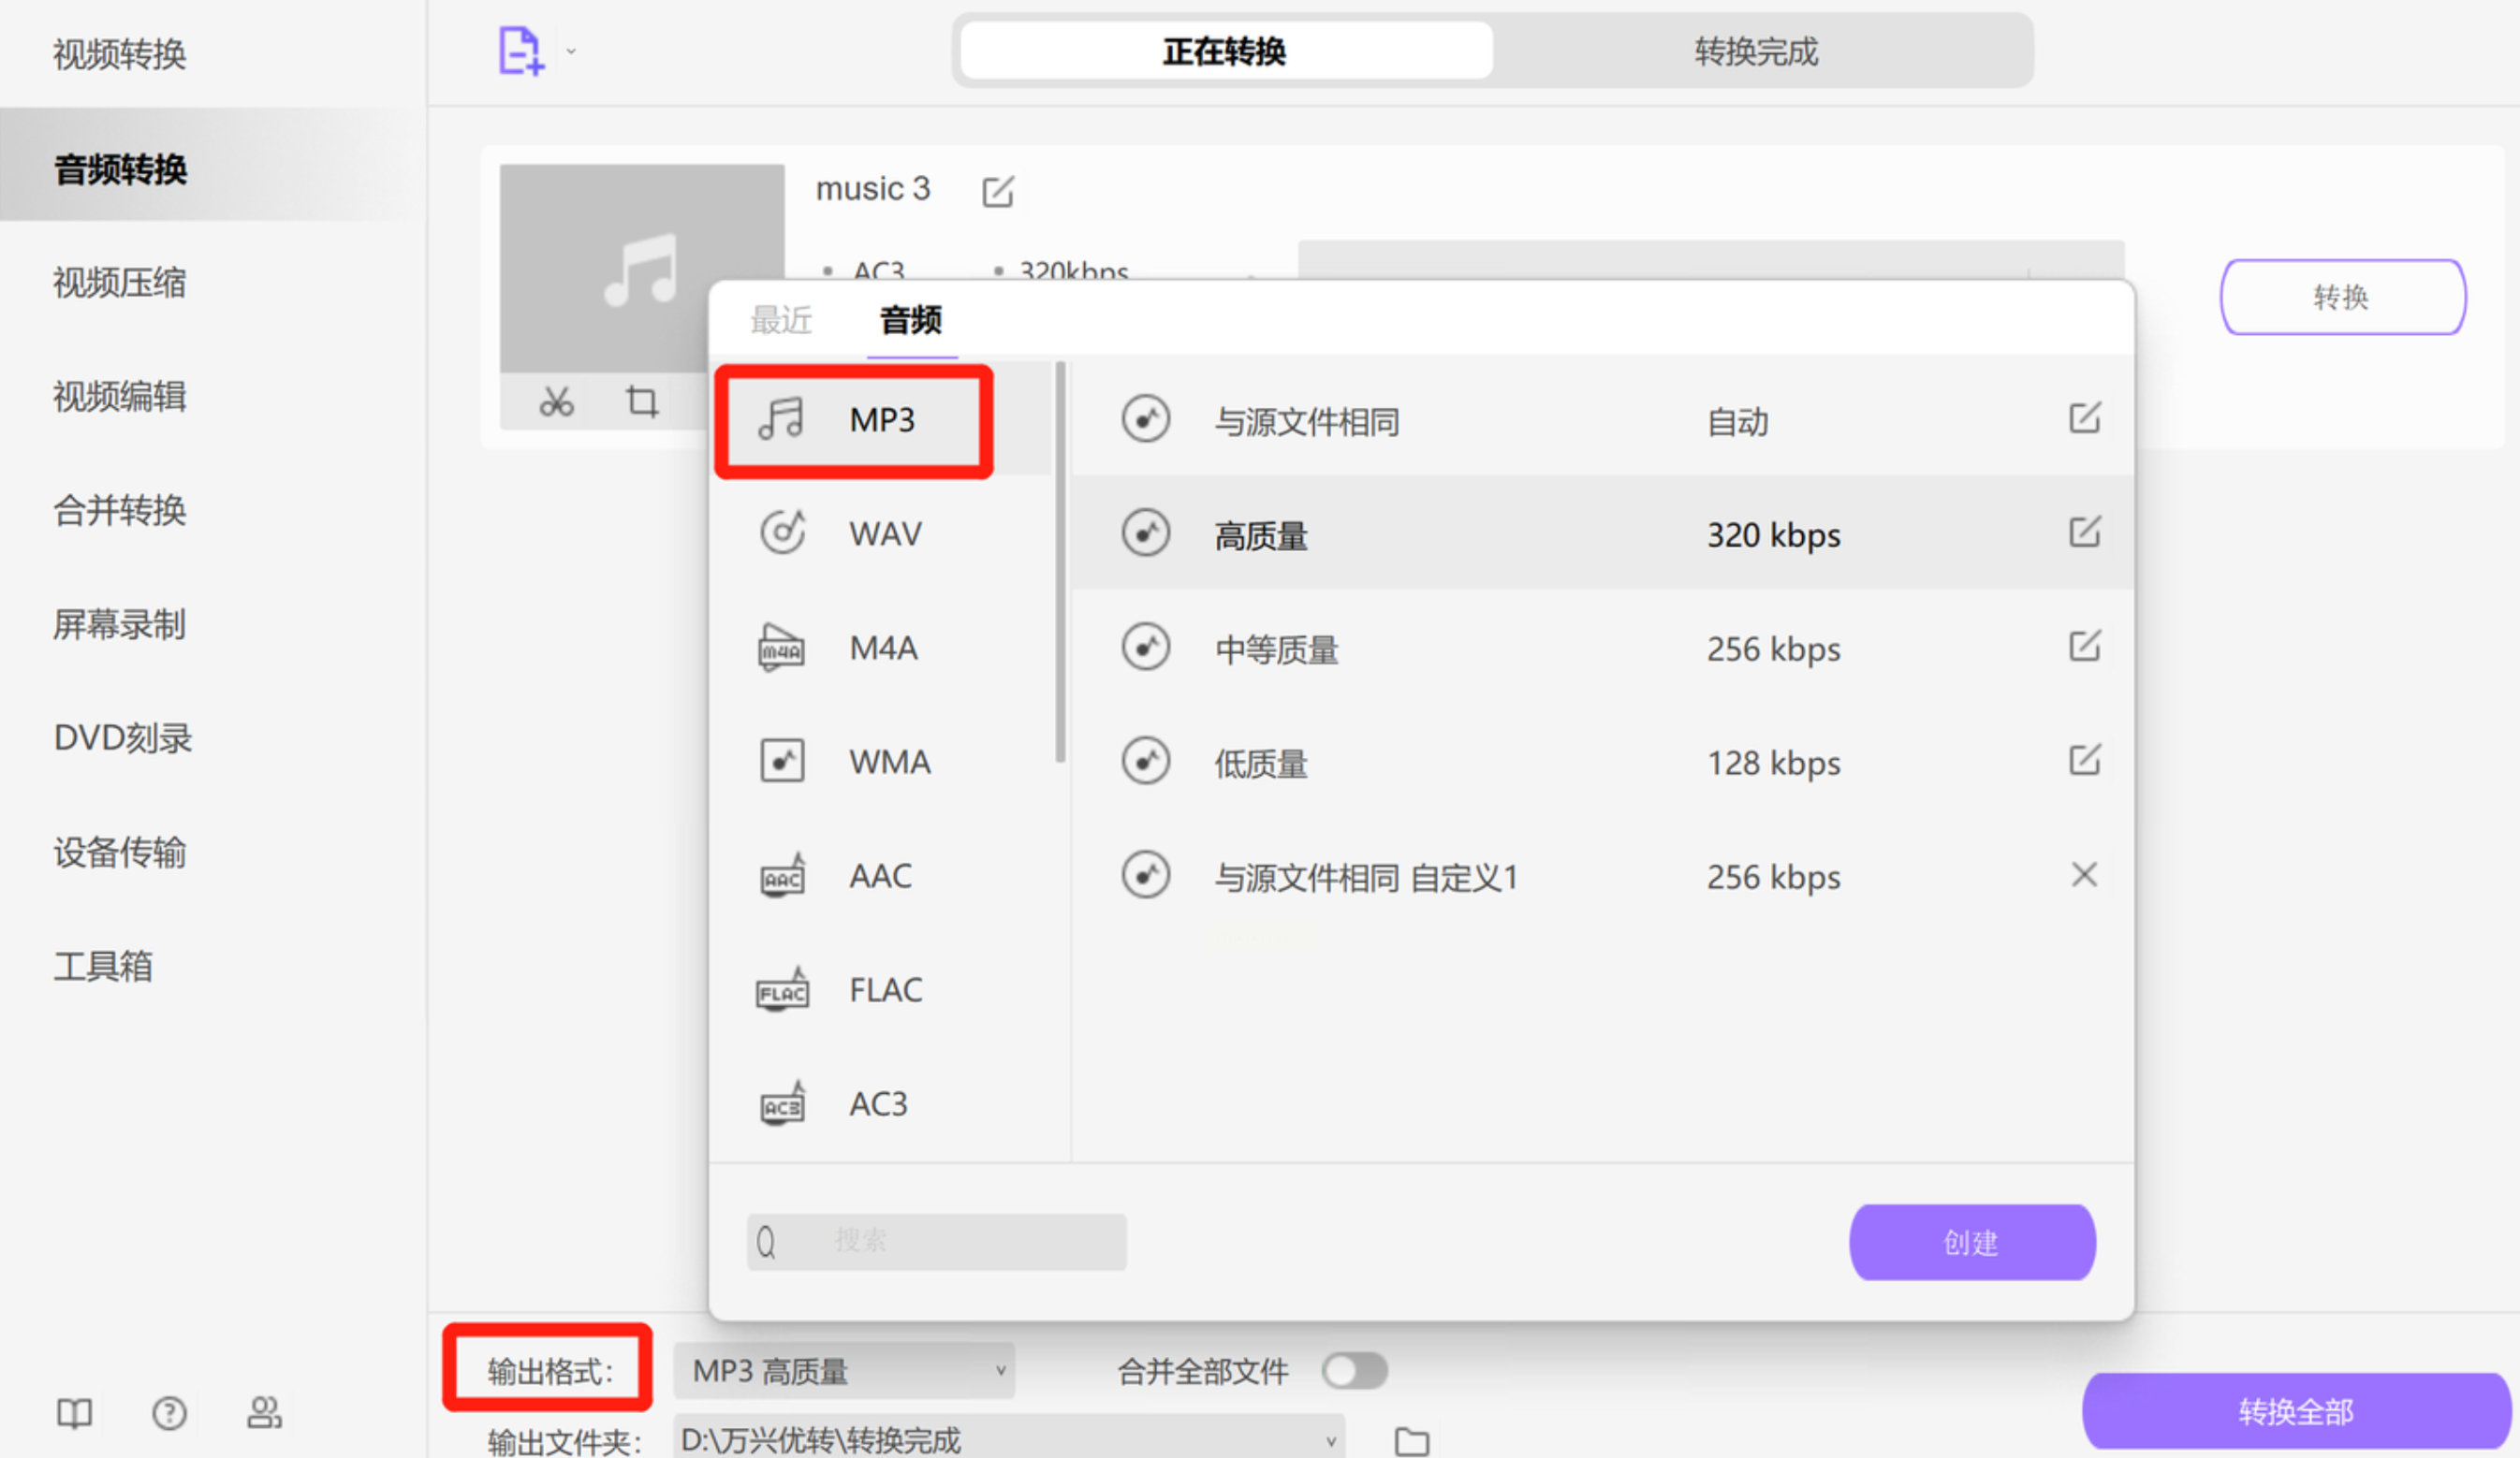Screen dimensions: 2520x1458
Task: Click the 搜索 format search field
Action: pos(937,1242)
